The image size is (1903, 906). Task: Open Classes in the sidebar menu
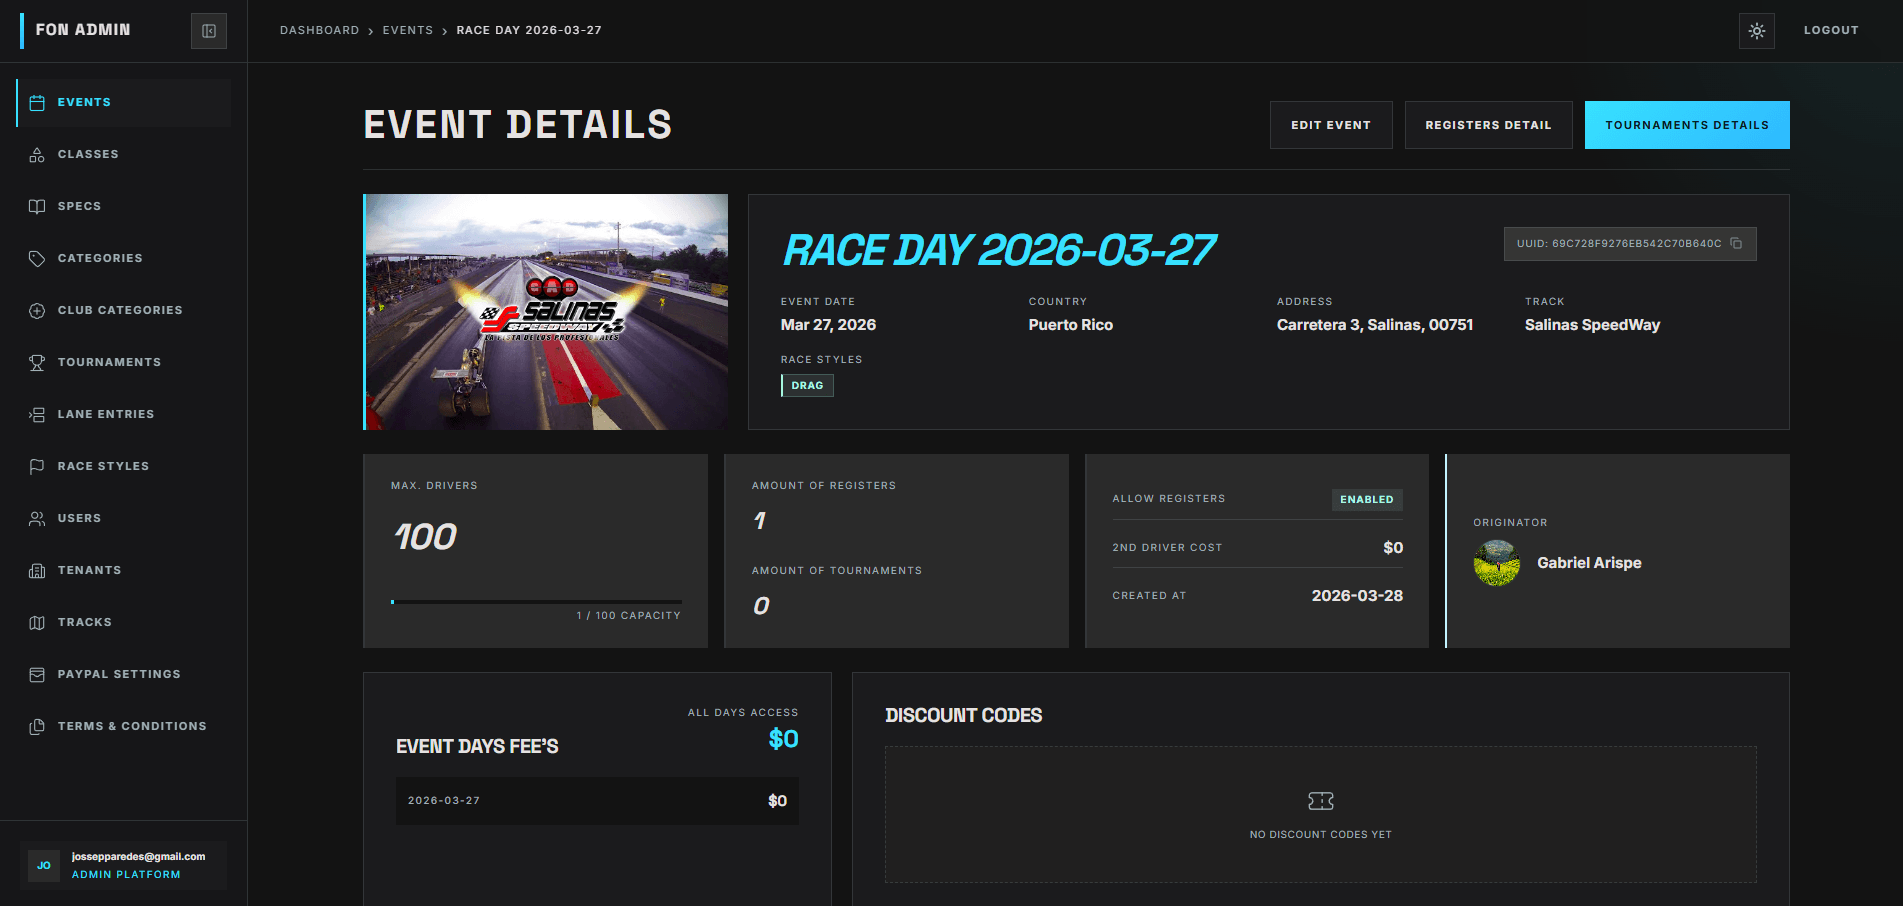(124, 155)
